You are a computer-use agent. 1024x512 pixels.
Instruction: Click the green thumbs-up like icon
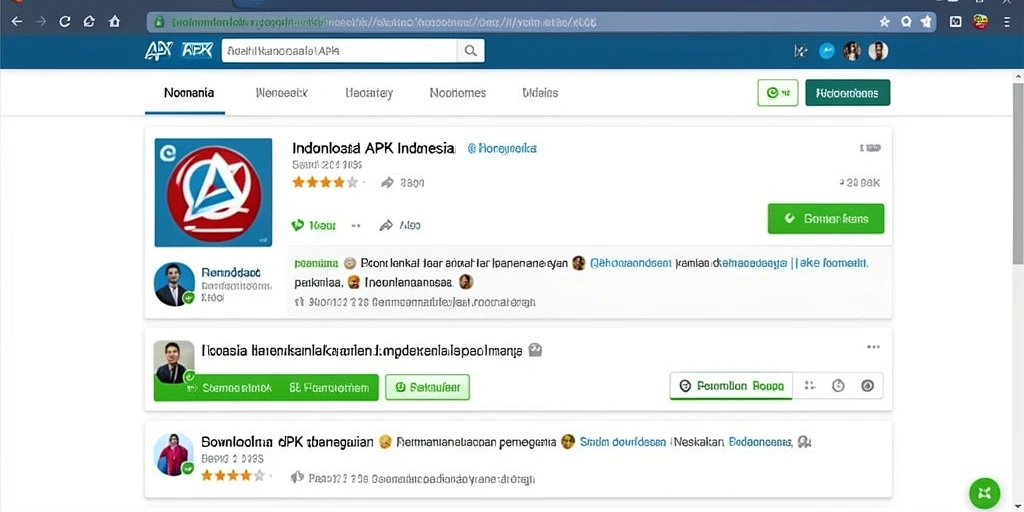coord(298,225)
